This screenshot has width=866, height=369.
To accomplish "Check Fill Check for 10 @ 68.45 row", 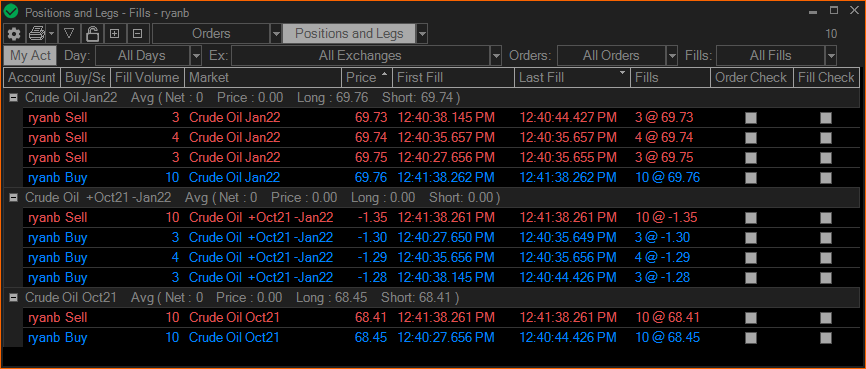I will (x=826, y=338).
